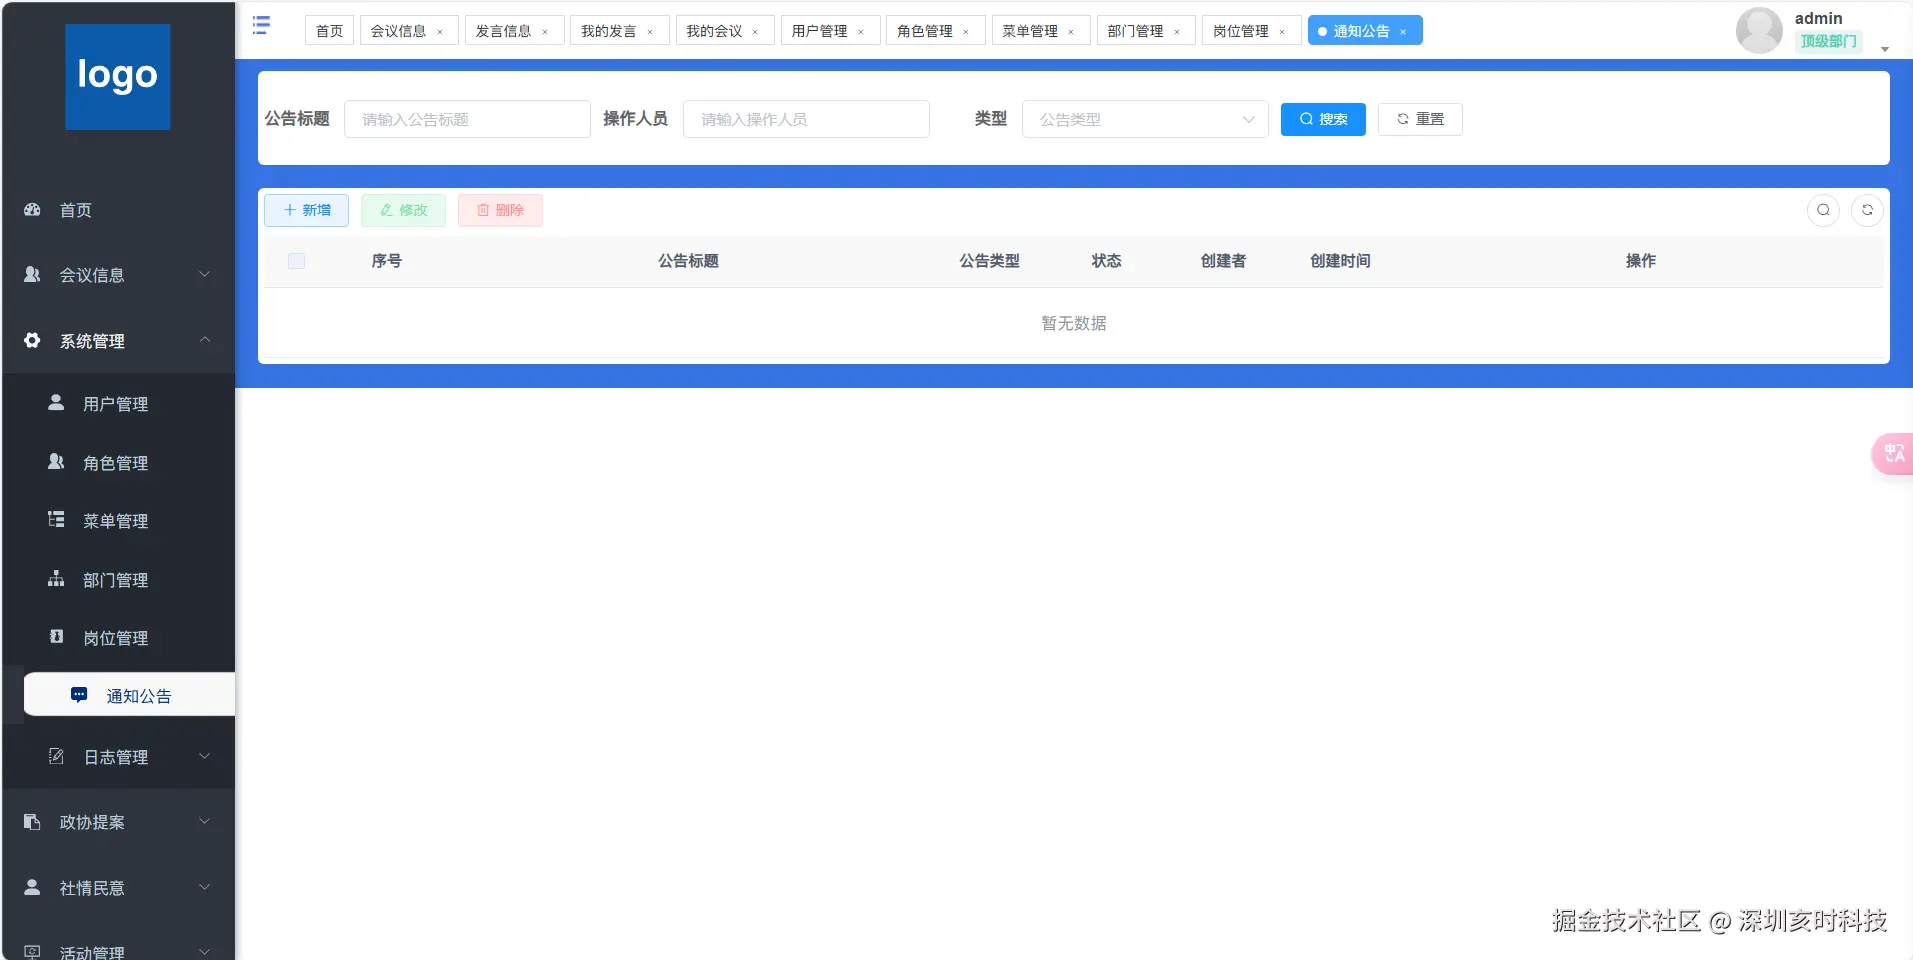Click the 会议信息 sidebar icon
The width and height of the screenshot is (1913, 960).
click(32, 275)
